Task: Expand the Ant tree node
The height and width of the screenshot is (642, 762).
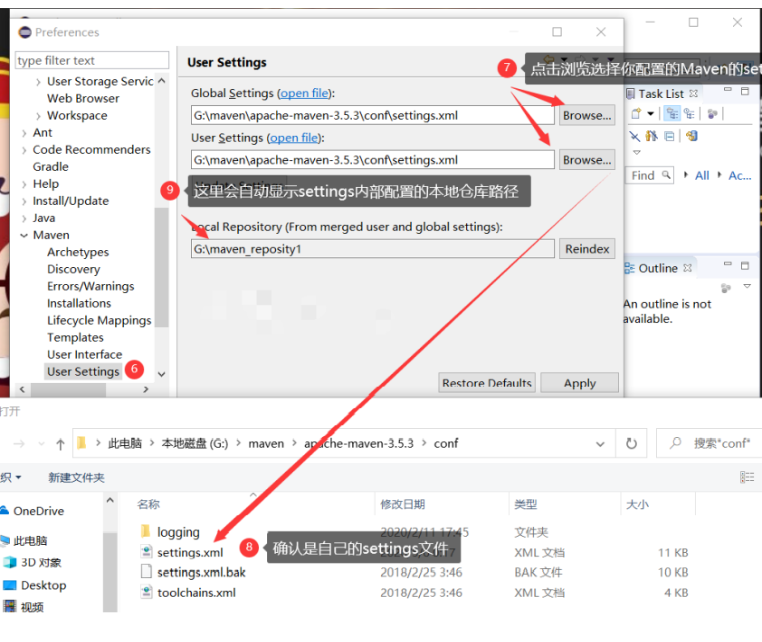Action: click(x=24, y=133)
